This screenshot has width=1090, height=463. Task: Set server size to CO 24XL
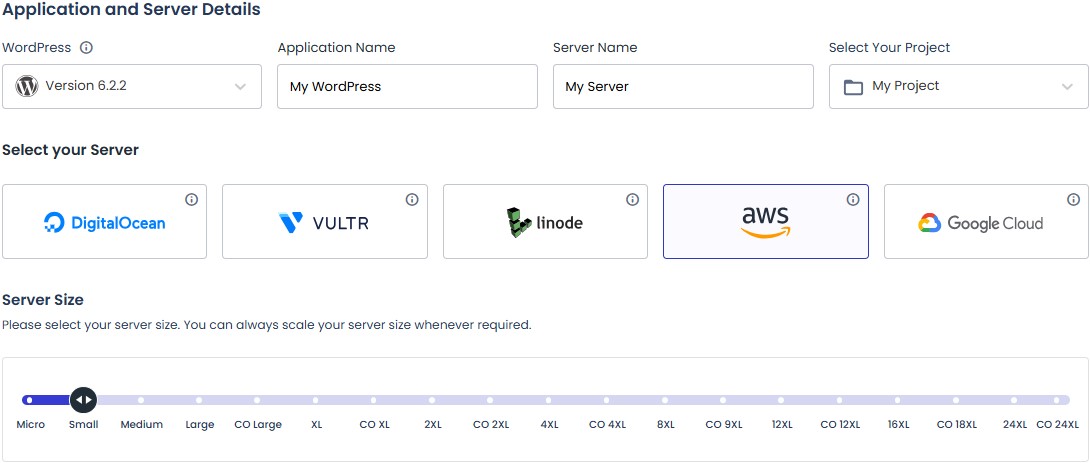[x=1057, y=400]
